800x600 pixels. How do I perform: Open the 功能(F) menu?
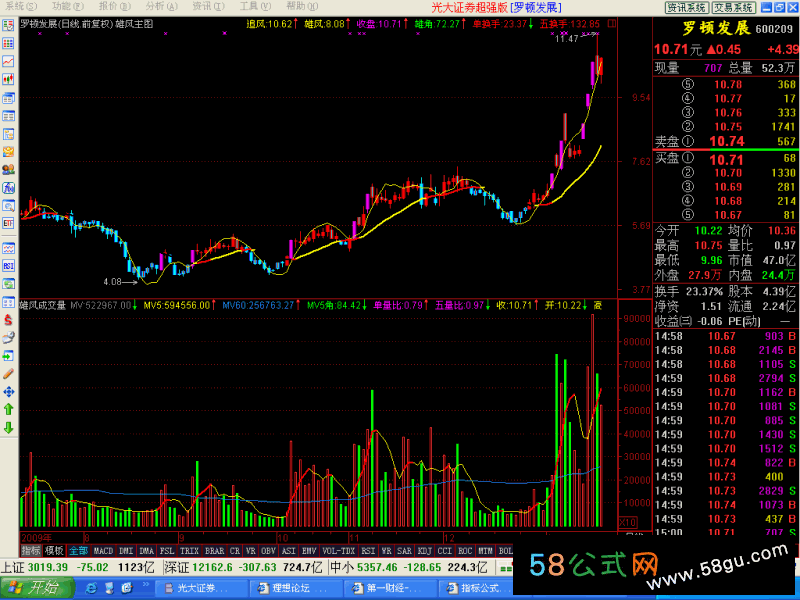coord(68,6)
